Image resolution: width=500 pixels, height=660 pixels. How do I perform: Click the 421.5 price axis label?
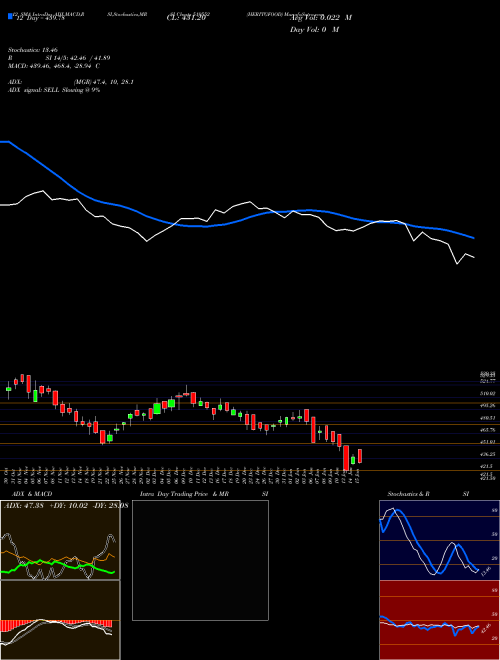coord(487,466)
